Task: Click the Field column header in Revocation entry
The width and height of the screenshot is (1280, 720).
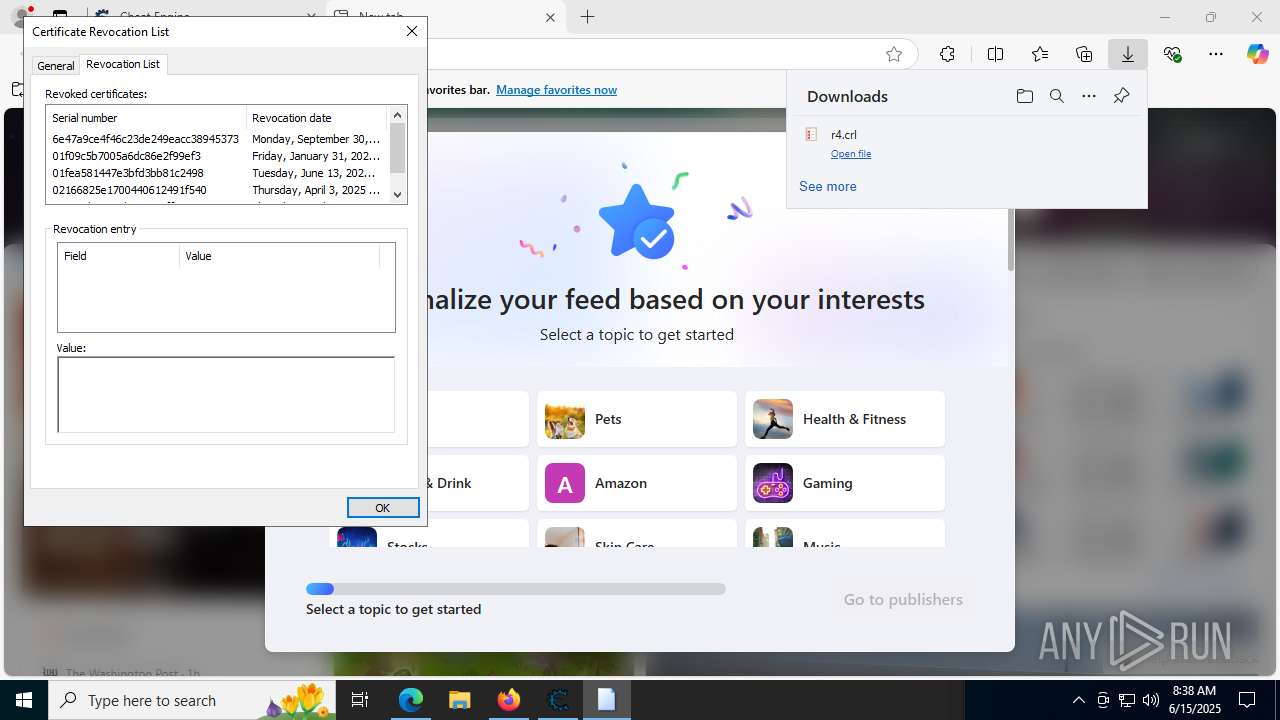Action: 119,256
